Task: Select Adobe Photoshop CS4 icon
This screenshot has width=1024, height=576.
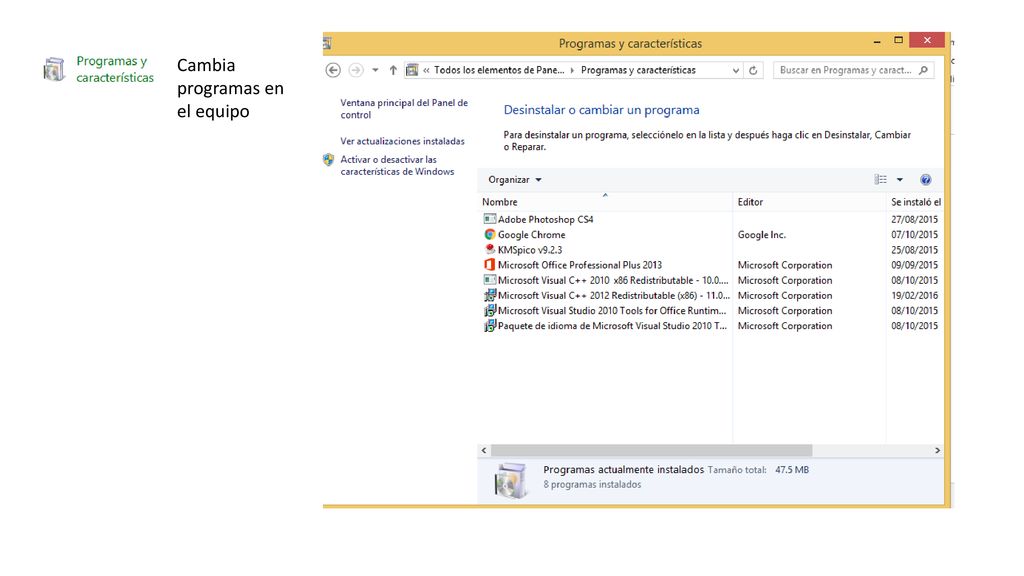Action: point(489,219)
